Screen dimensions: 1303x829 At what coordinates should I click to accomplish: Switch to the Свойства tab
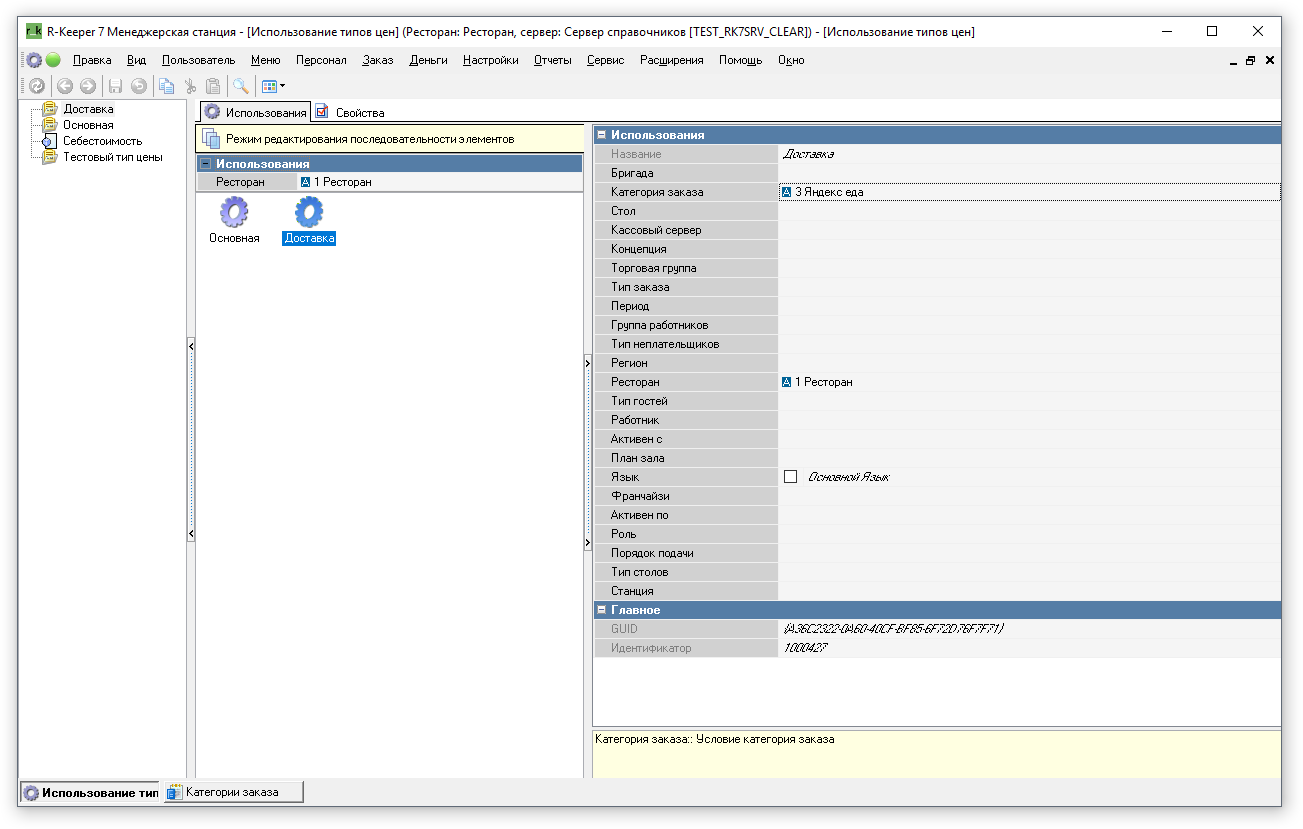pyautogui.click(x=350, y=112)
